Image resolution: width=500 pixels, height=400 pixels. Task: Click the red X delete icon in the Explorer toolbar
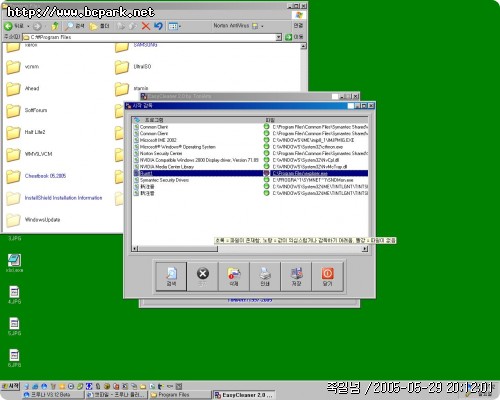click(146, 26)
